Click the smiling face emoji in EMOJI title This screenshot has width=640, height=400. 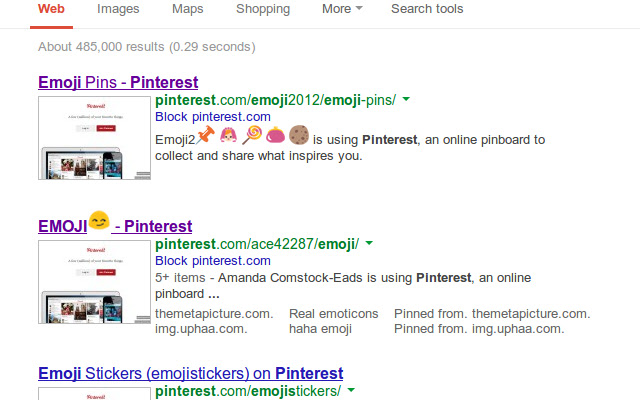coord(99,221)
